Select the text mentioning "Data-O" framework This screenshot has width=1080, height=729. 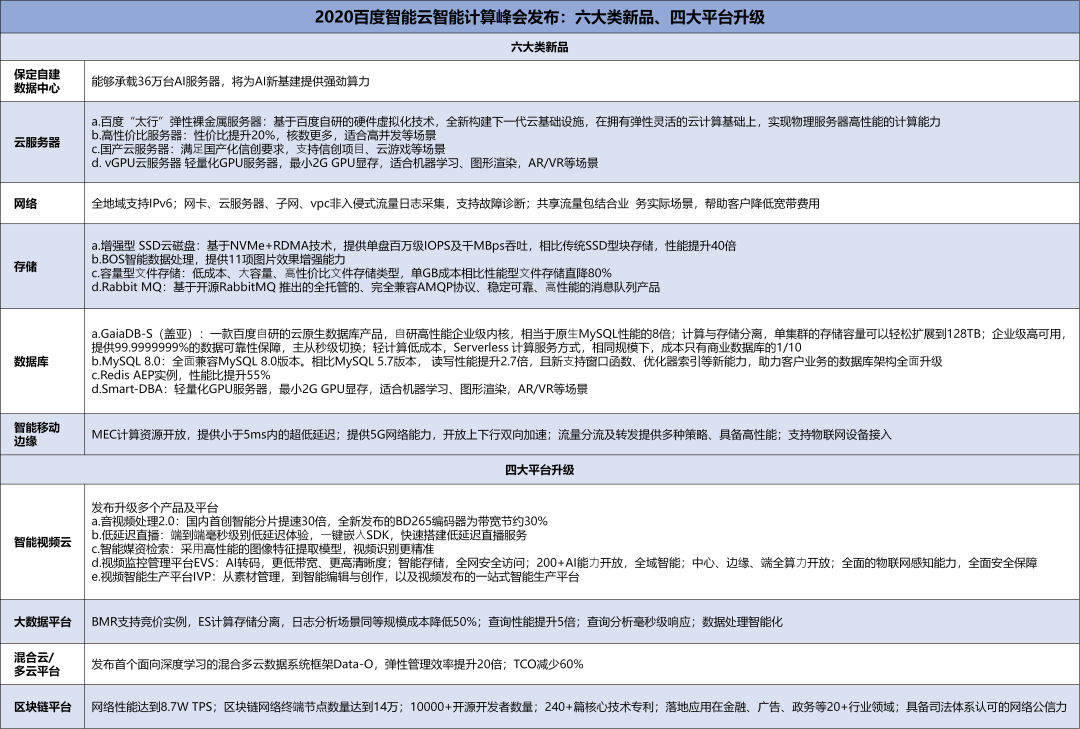pyautogui.click(x=338, y=664)
